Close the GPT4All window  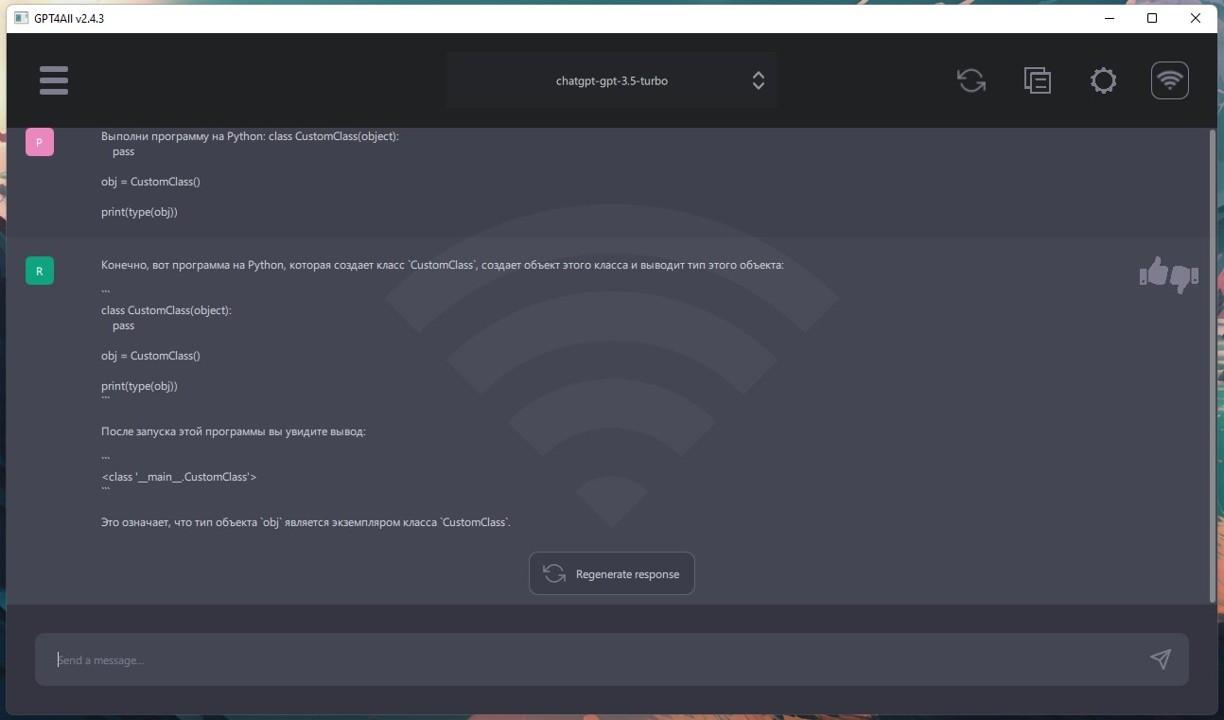click(1195, 18)
